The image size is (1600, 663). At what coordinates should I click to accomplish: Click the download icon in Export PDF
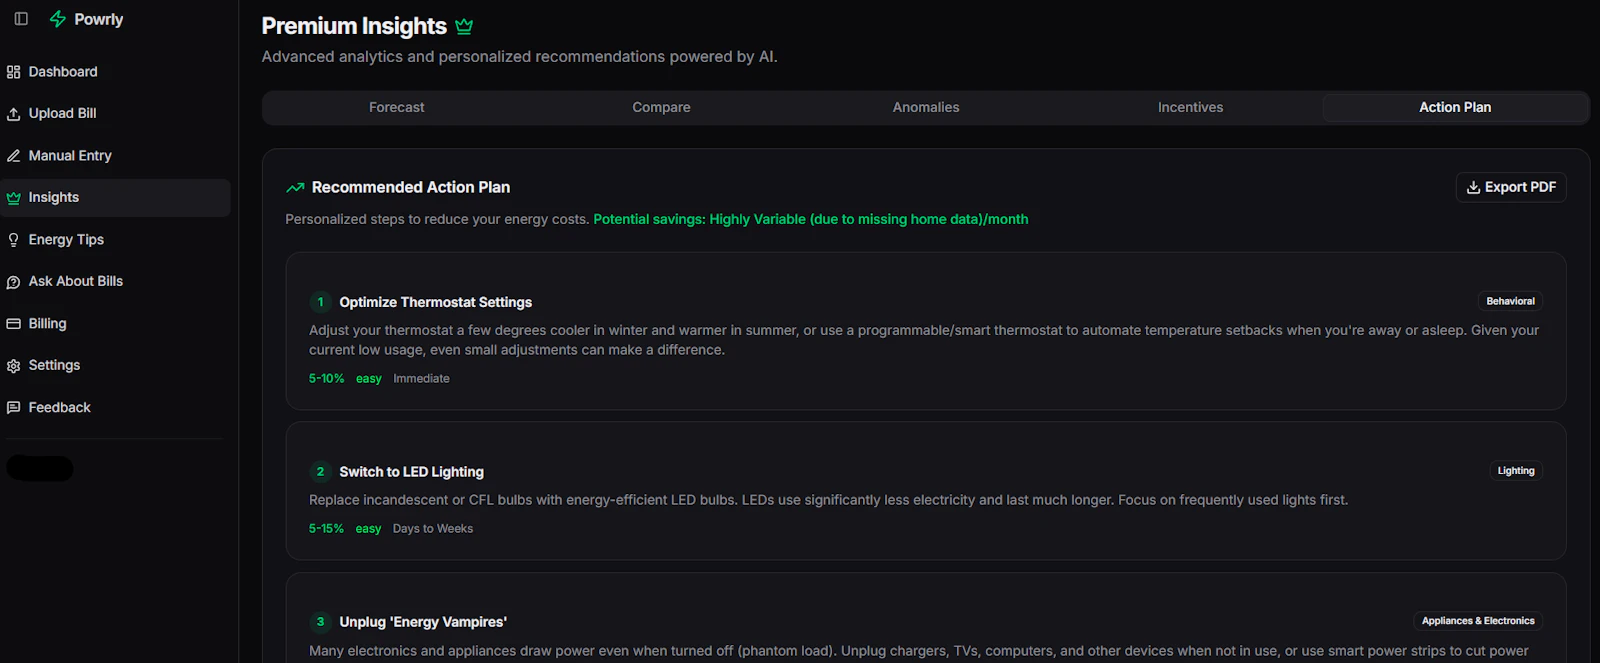(1473, 187)
